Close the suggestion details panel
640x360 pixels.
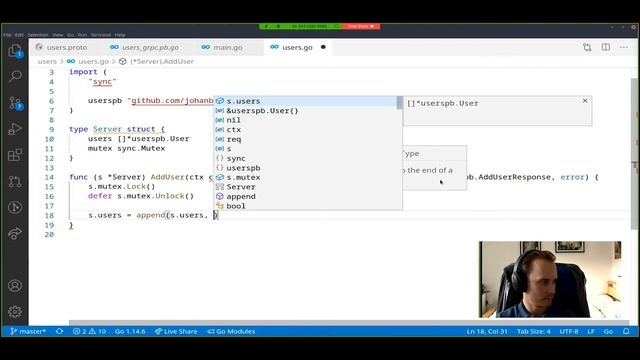[x=585, y=101]
